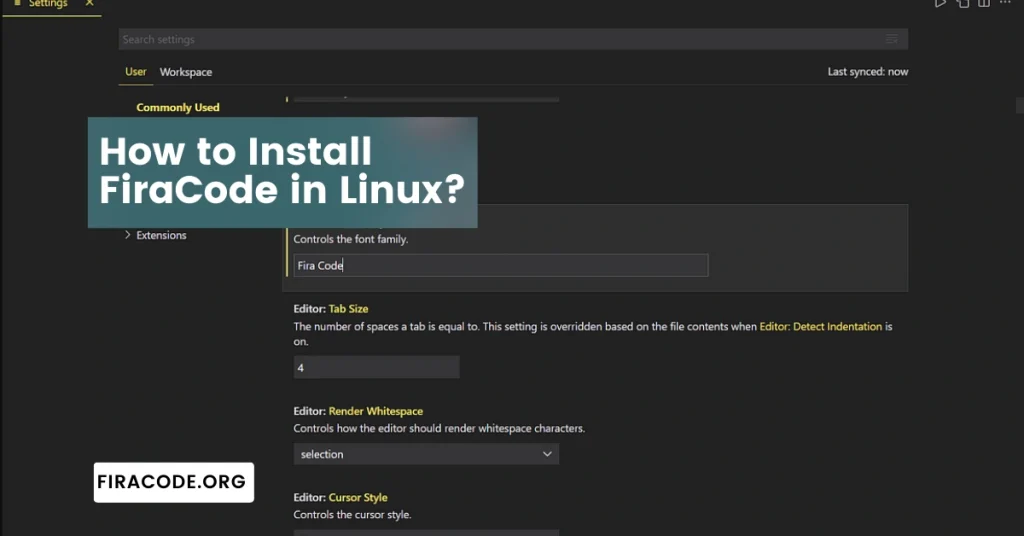Viewport: 1024px width, 536px height.
Task: Switch to the User settings tab
Action: pos(136,72)
